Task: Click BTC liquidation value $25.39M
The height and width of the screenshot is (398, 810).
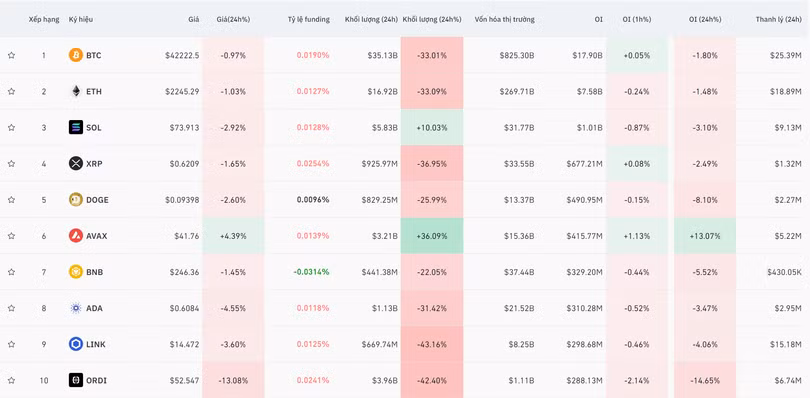Action: coord(786,55)
